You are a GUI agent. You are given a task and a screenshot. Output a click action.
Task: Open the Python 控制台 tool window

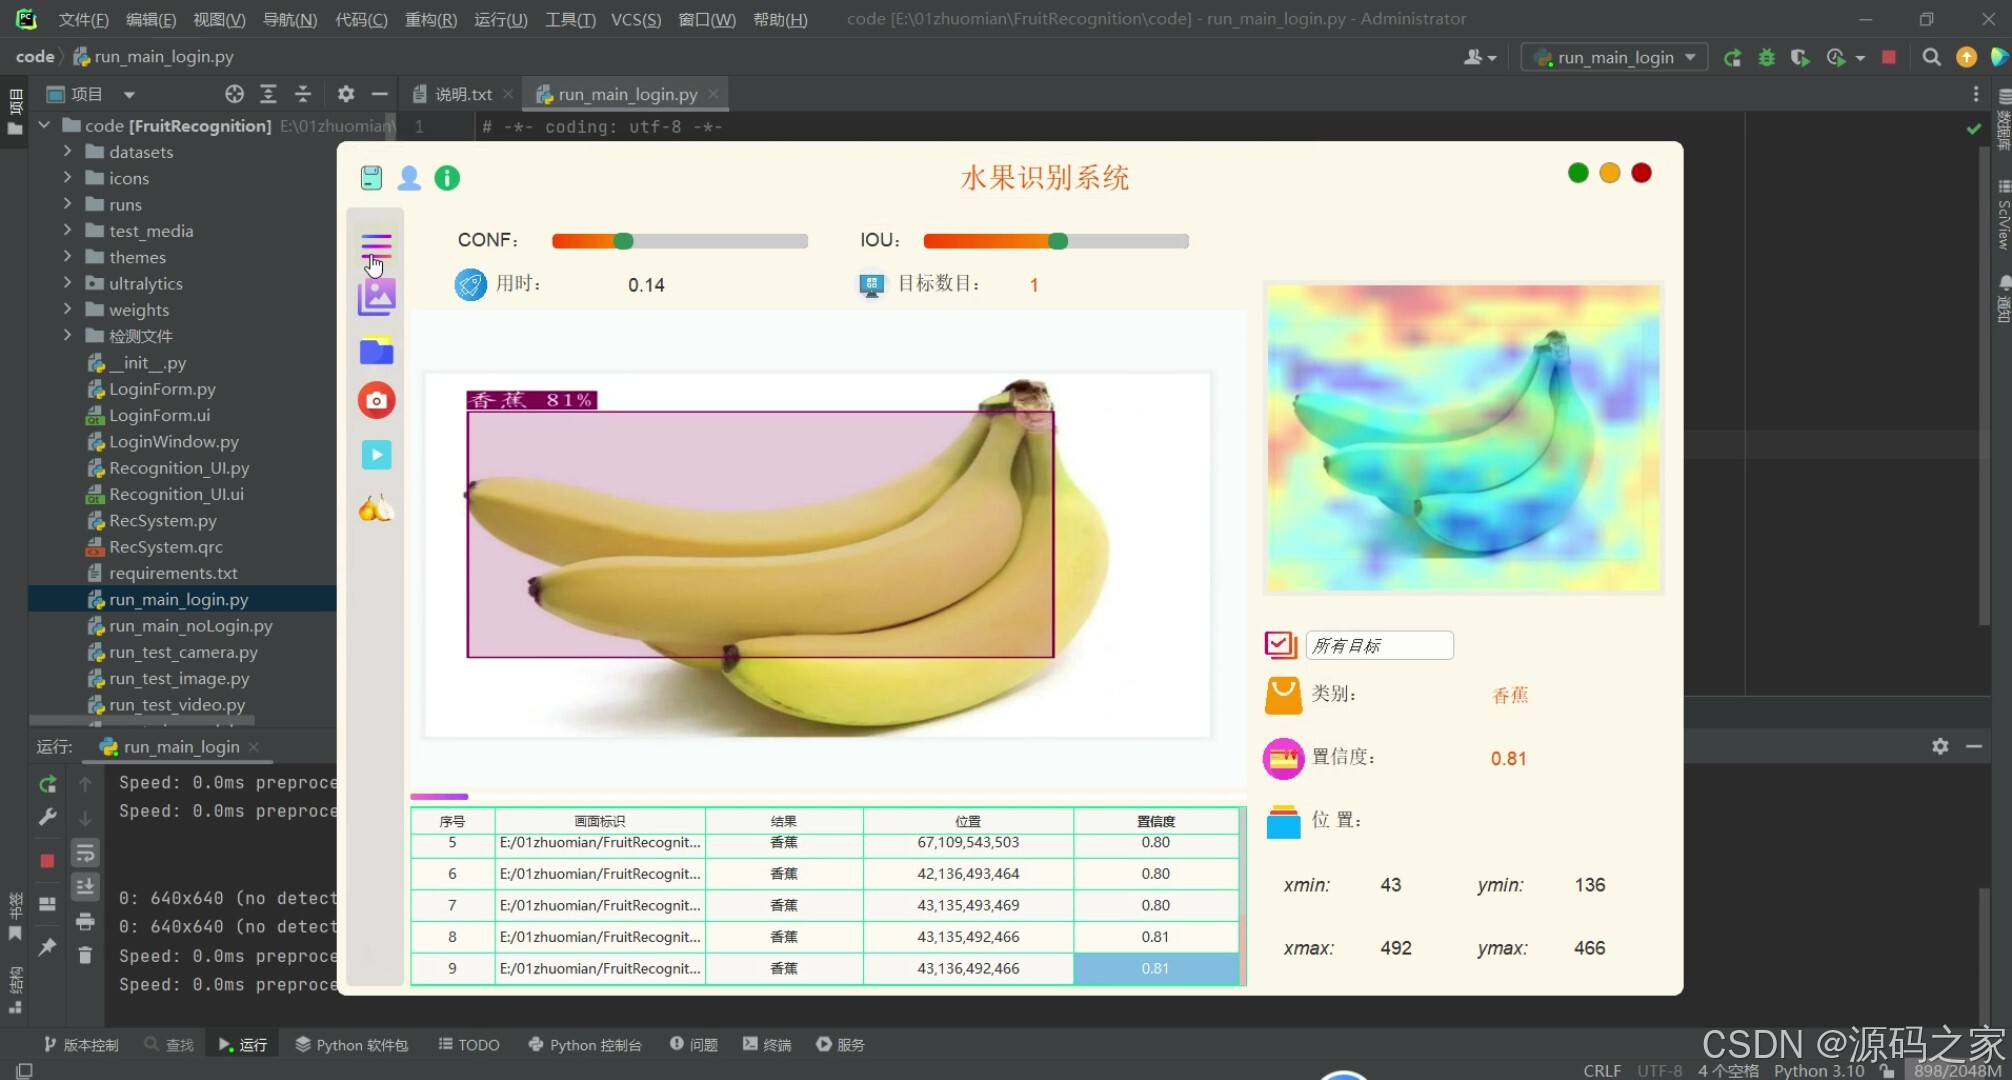tap(585, 1044)
